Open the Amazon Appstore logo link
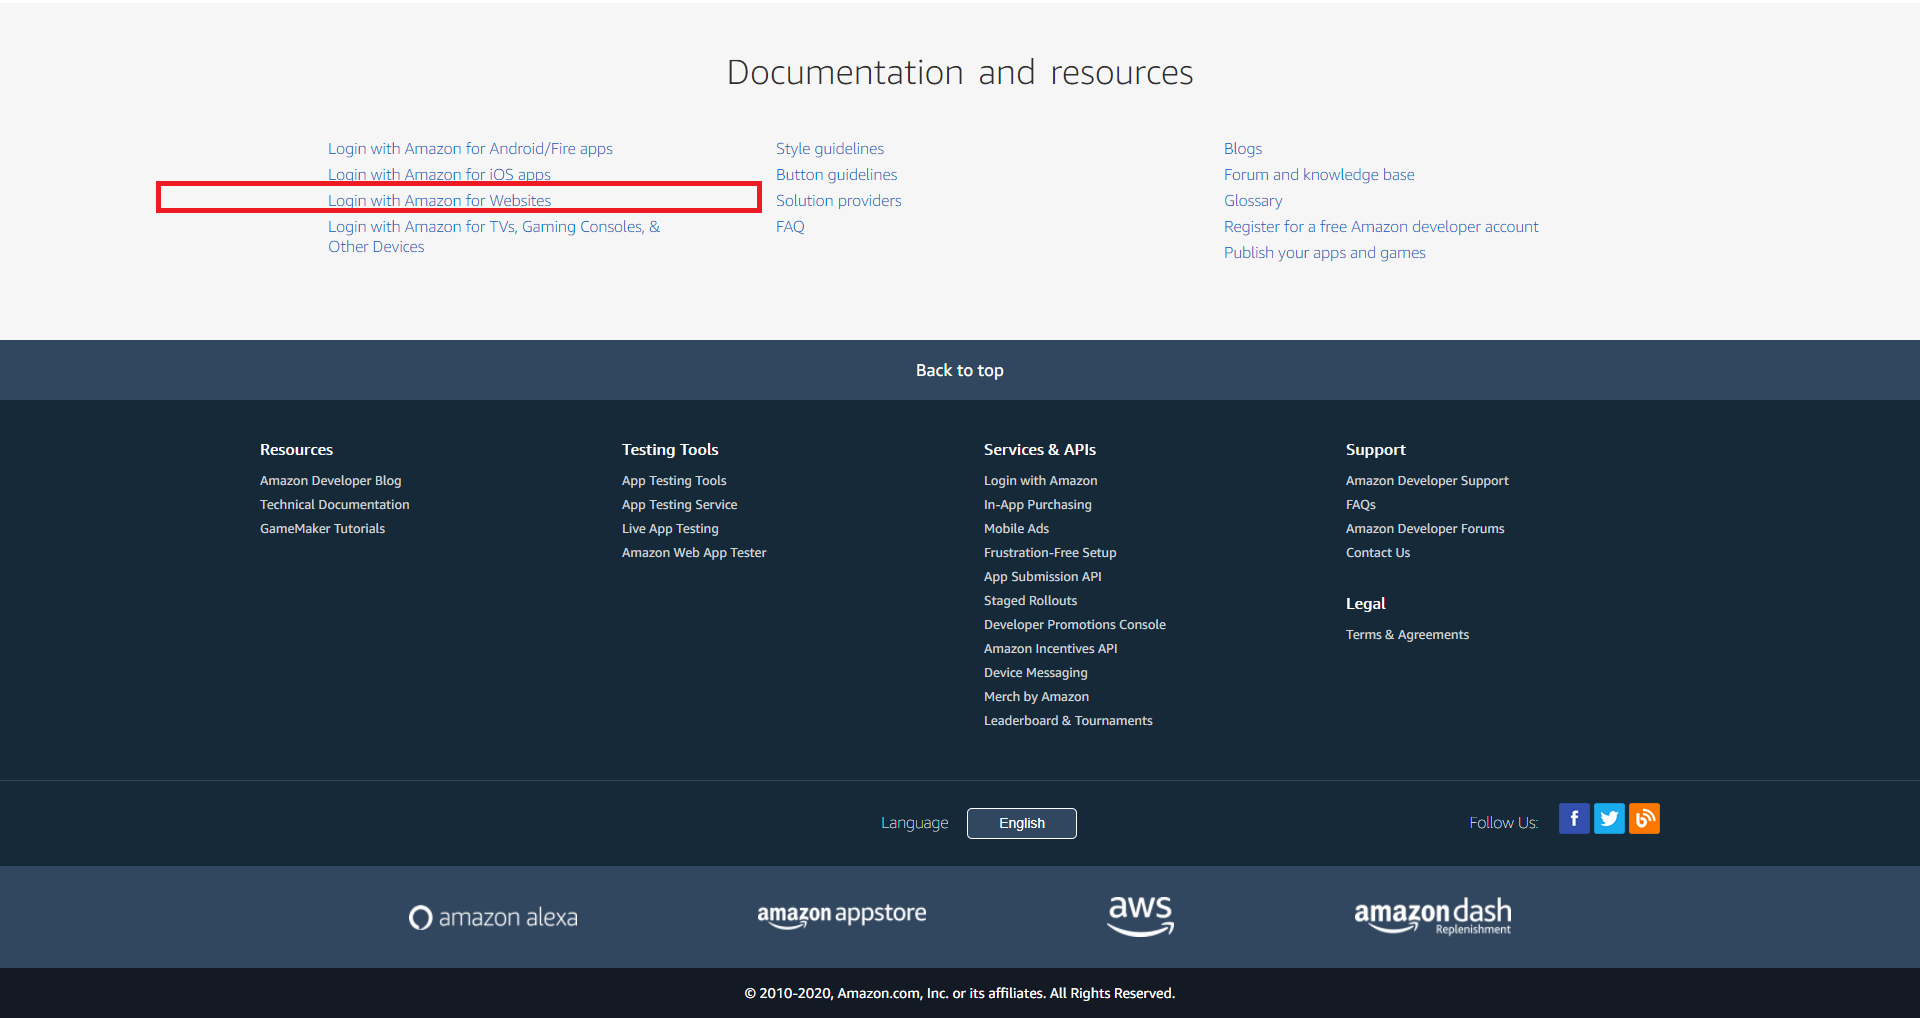 click(842, 914)
